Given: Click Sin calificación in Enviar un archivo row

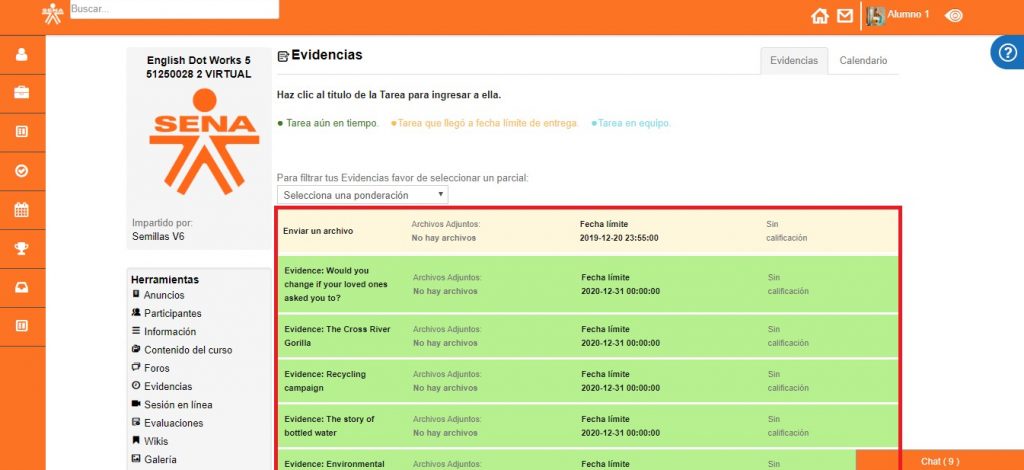Looking at the screenshot, I should 786,231.
